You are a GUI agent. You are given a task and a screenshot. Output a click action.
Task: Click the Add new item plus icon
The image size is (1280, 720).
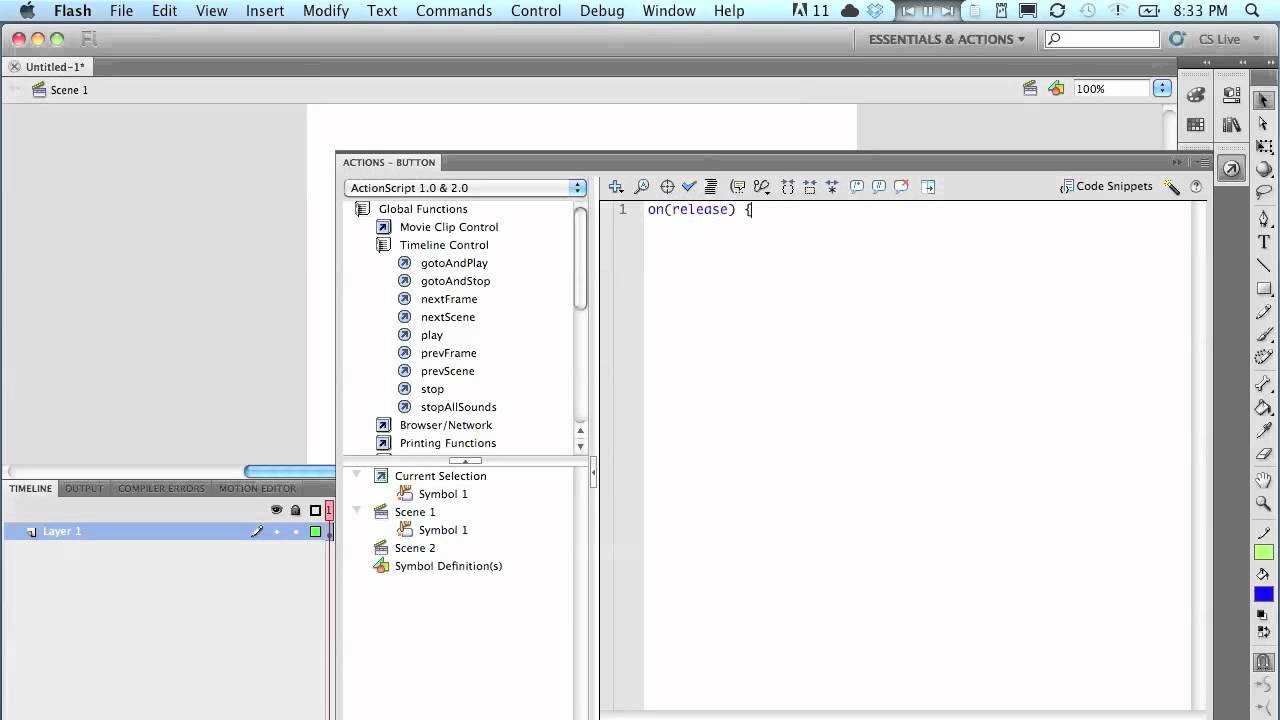click(616, 187)
